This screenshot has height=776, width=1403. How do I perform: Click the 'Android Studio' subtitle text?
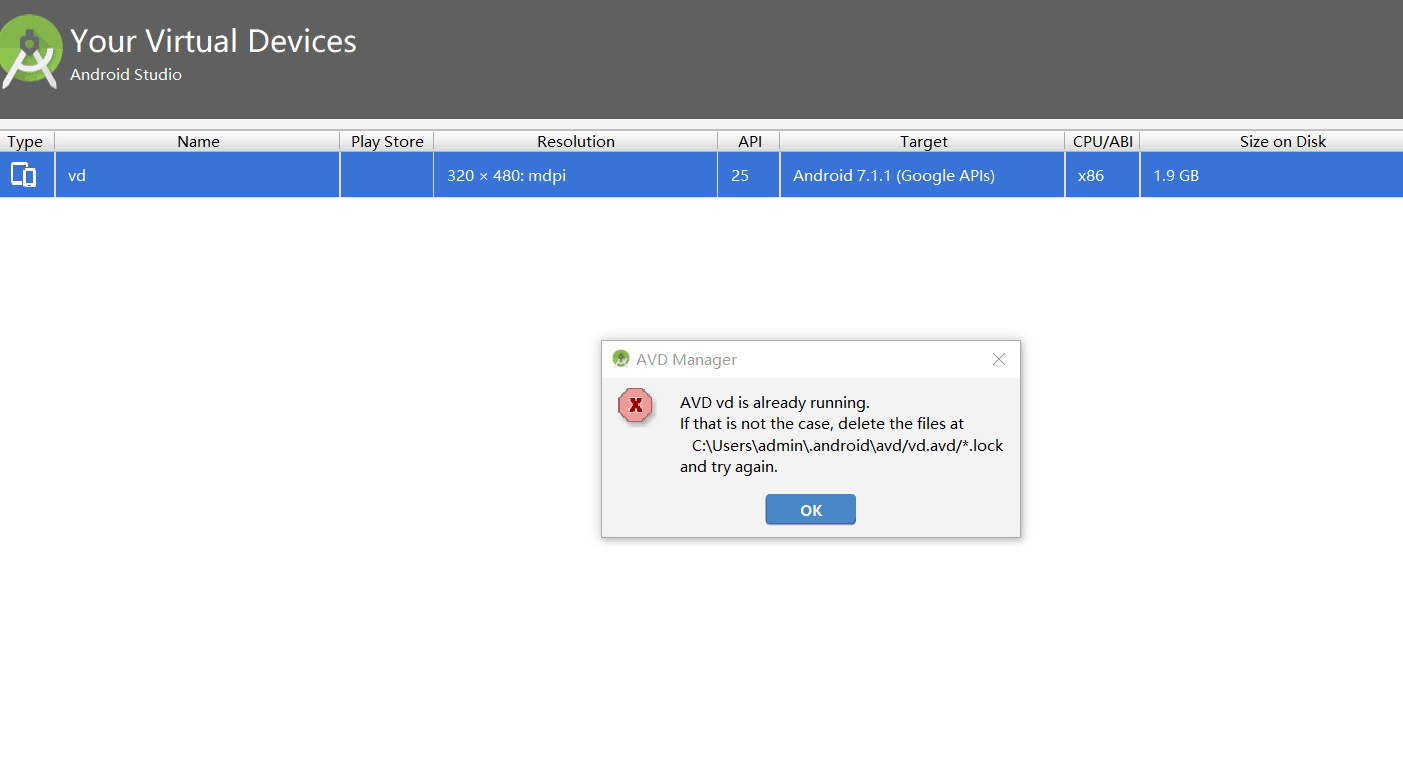click(126, 75)
